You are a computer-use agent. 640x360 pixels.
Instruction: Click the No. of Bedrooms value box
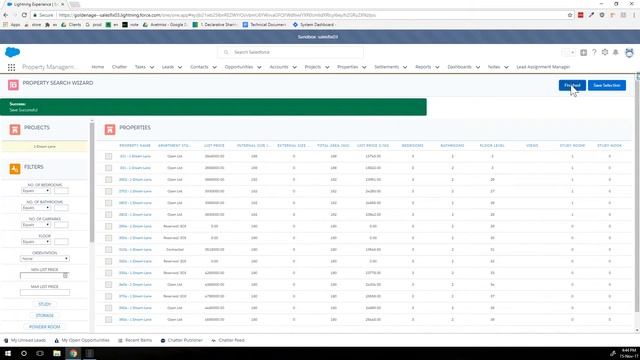[61, 191]
